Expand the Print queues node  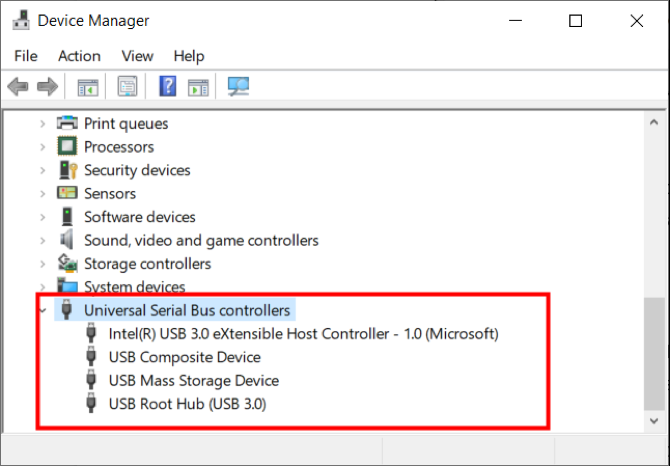pos(42,124)
